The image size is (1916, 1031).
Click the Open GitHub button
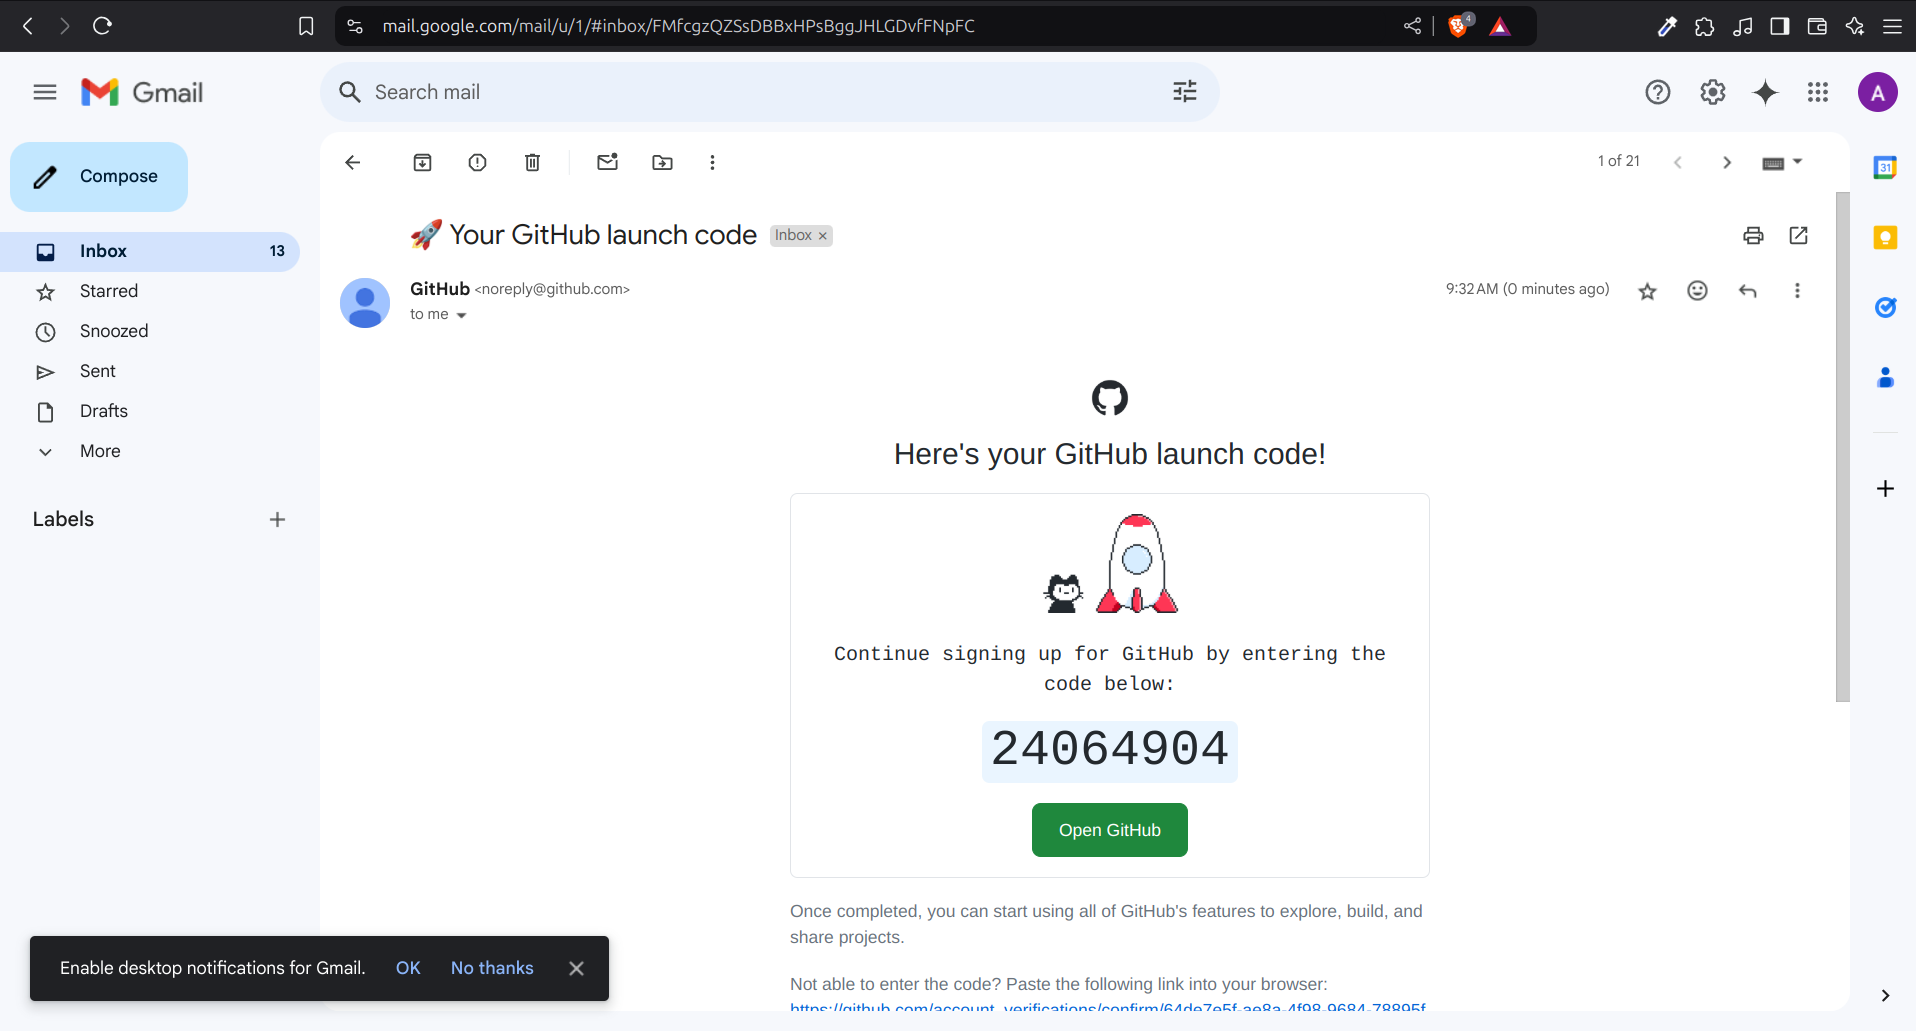pos(1109,830)
